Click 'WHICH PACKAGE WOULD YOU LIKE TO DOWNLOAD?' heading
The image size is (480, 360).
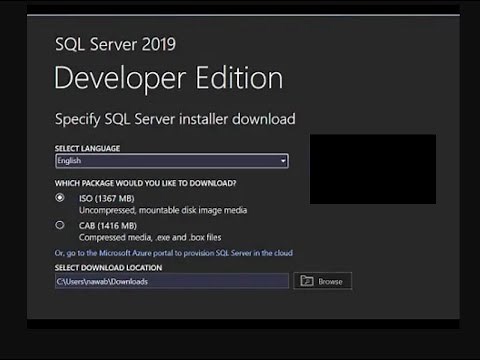click(145, 183)
